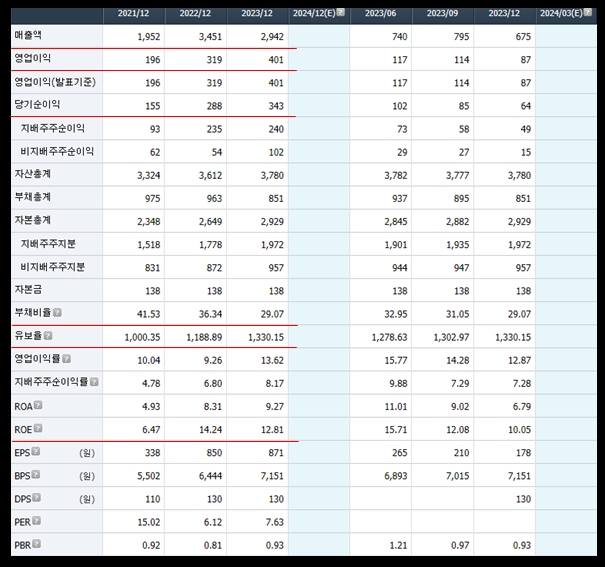Select the 2023/09 column header

[442, 14]
